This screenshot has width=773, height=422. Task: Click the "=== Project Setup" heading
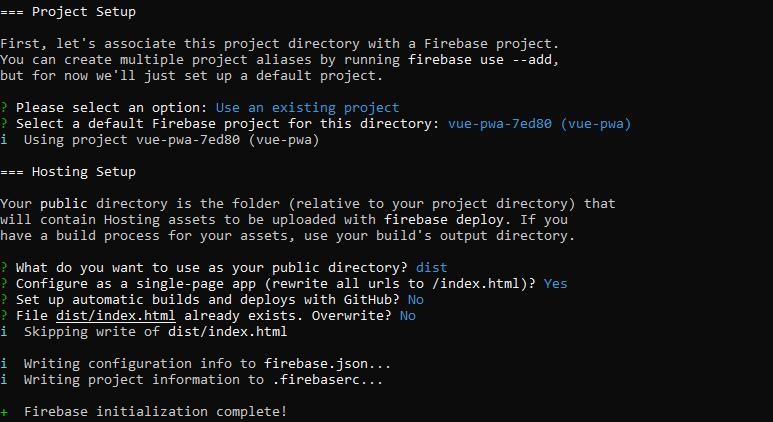click(x=68, y=12)
